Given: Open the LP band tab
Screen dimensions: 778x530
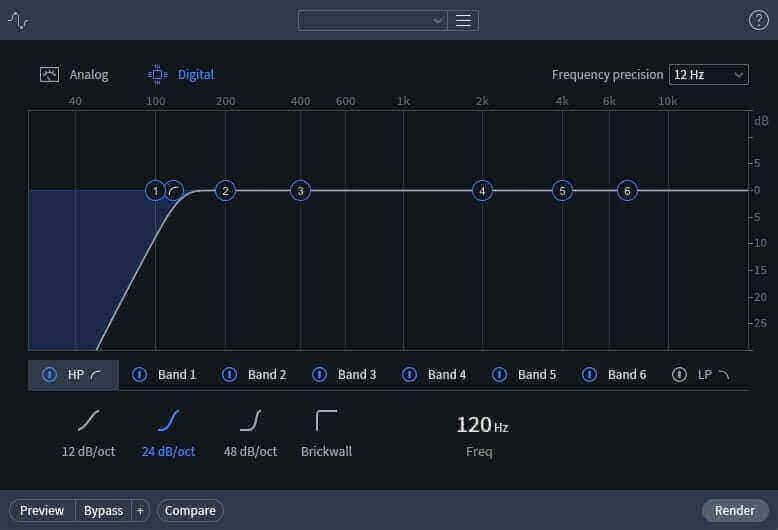Looking at the screenshot, I should [x=704, y=375].
